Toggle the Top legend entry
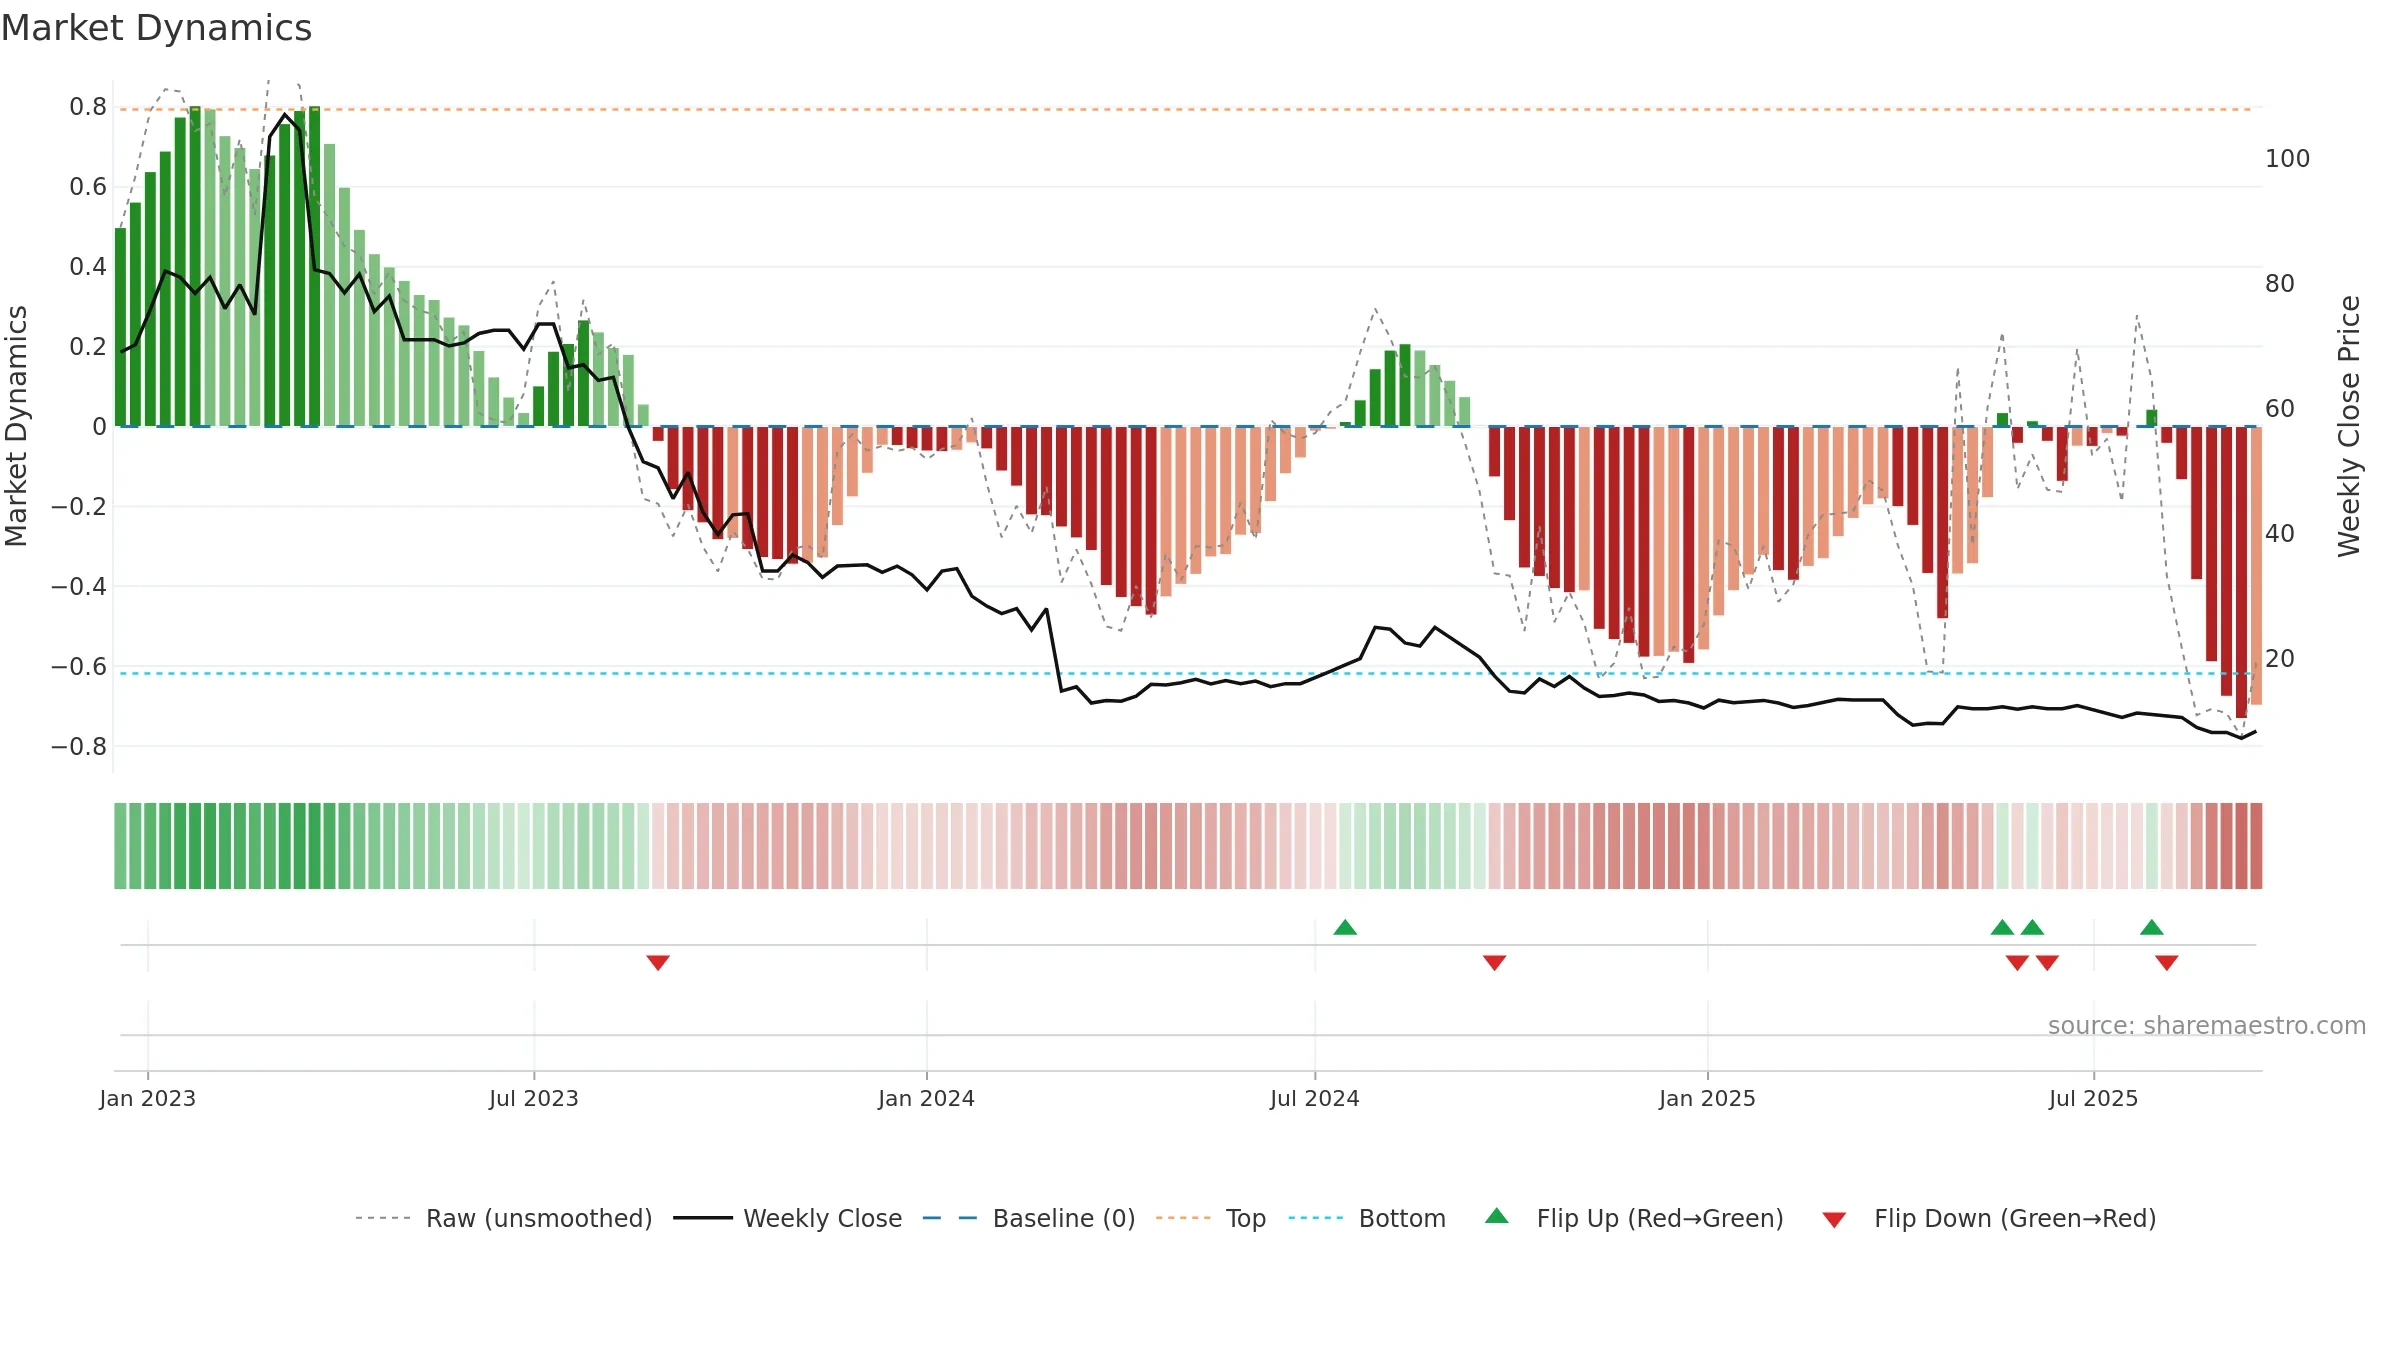Screen dimensions: 2400x1350 (1211, 1218)
